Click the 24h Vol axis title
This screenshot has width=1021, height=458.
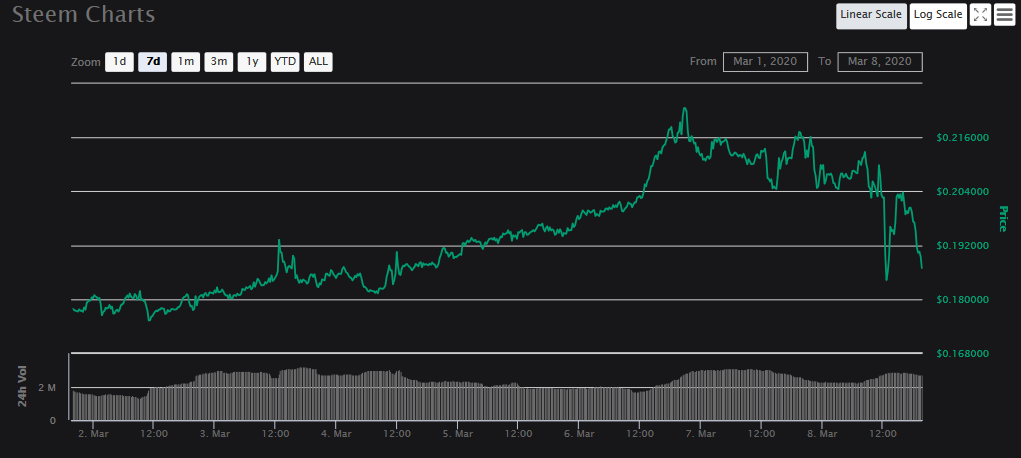point(23,387)
